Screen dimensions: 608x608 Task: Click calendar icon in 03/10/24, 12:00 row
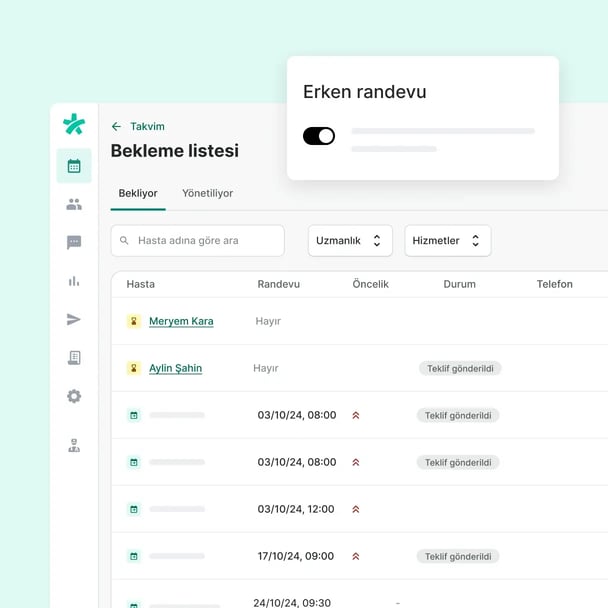point(134,509)
